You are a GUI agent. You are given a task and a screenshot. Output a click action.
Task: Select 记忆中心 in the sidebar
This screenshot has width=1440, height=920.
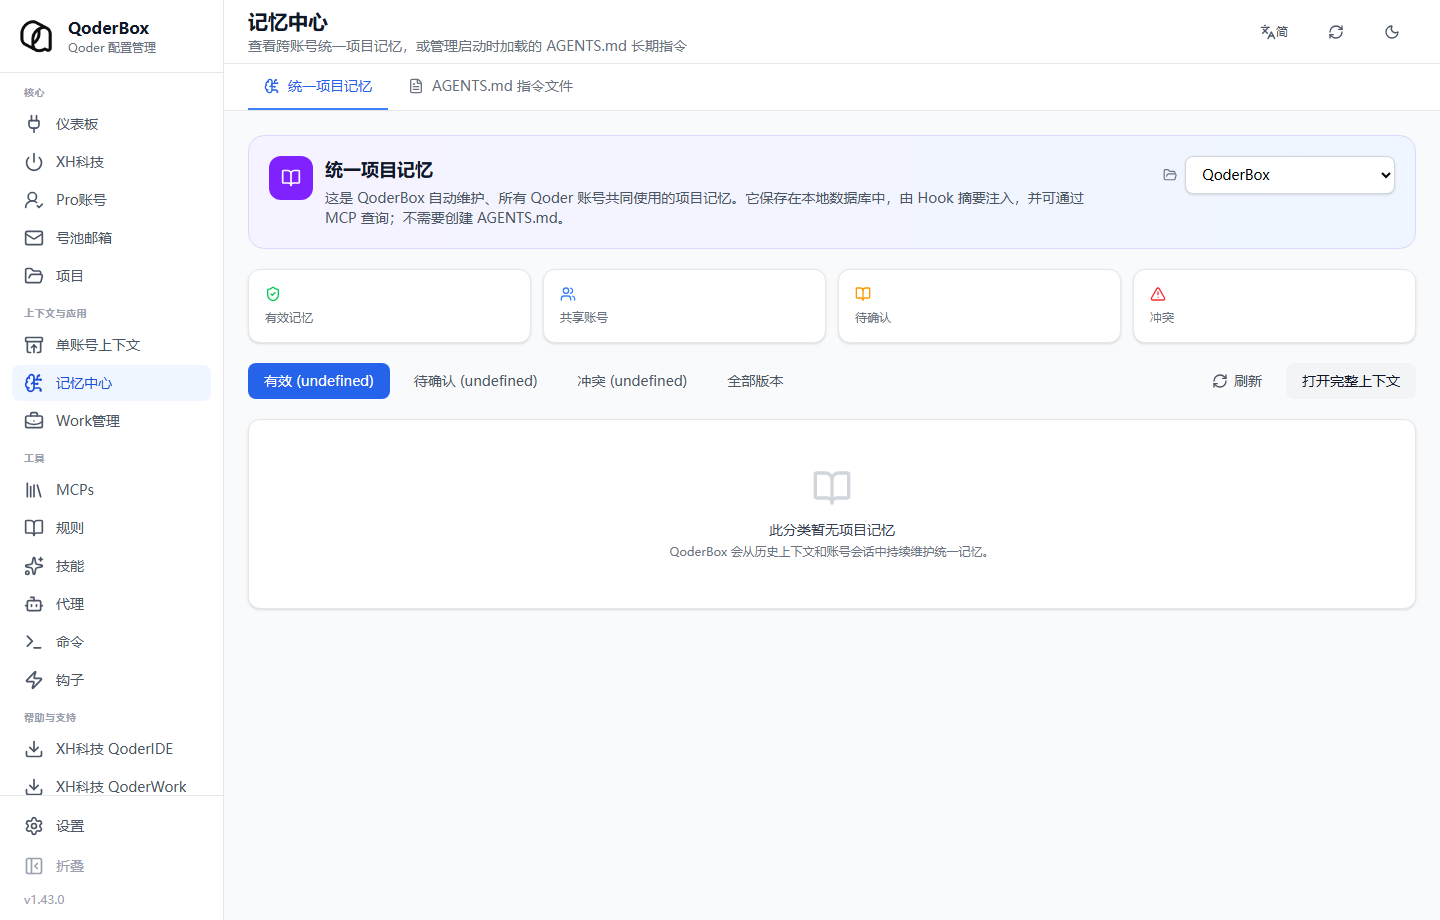(x=111, y=383)
